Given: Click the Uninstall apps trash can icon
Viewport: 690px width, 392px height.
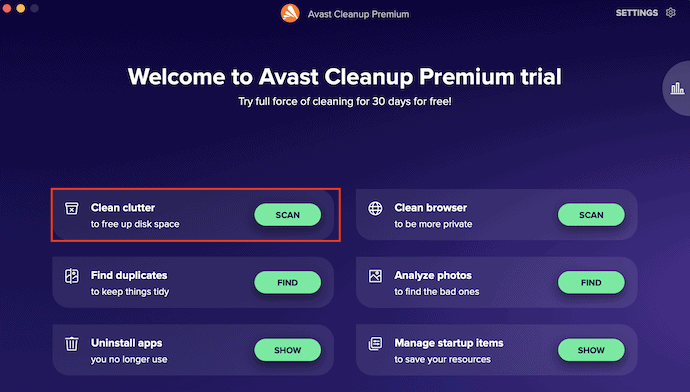Looking at the screenshot, I should click(72, 344).
